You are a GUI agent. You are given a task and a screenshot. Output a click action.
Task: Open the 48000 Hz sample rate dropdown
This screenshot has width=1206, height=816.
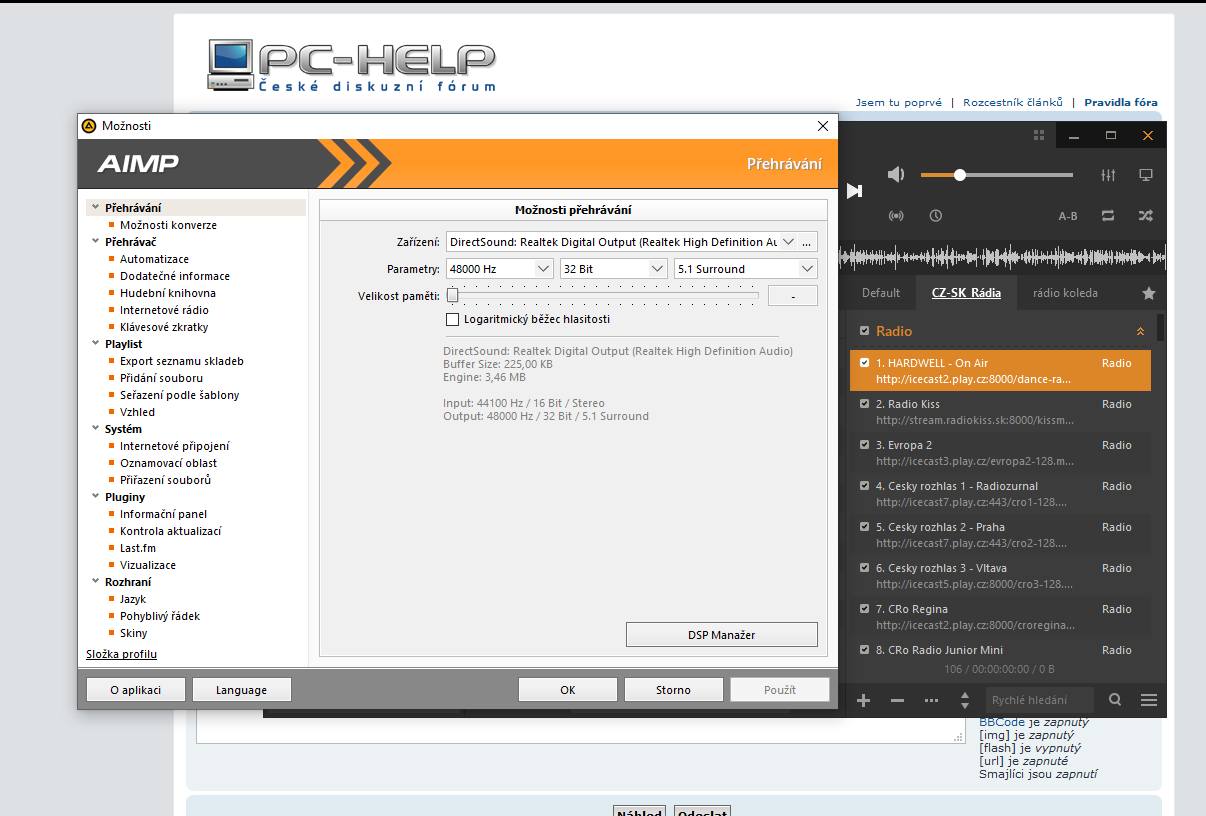coord(500,269)
